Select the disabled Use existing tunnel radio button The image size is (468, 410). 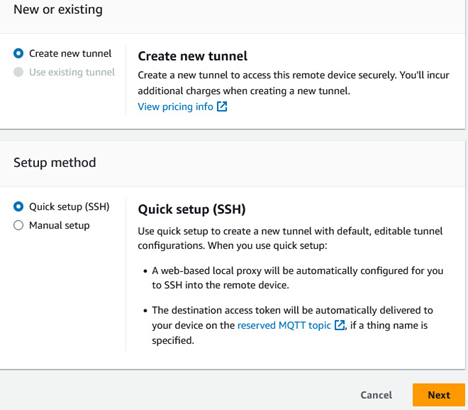[18, 72]
